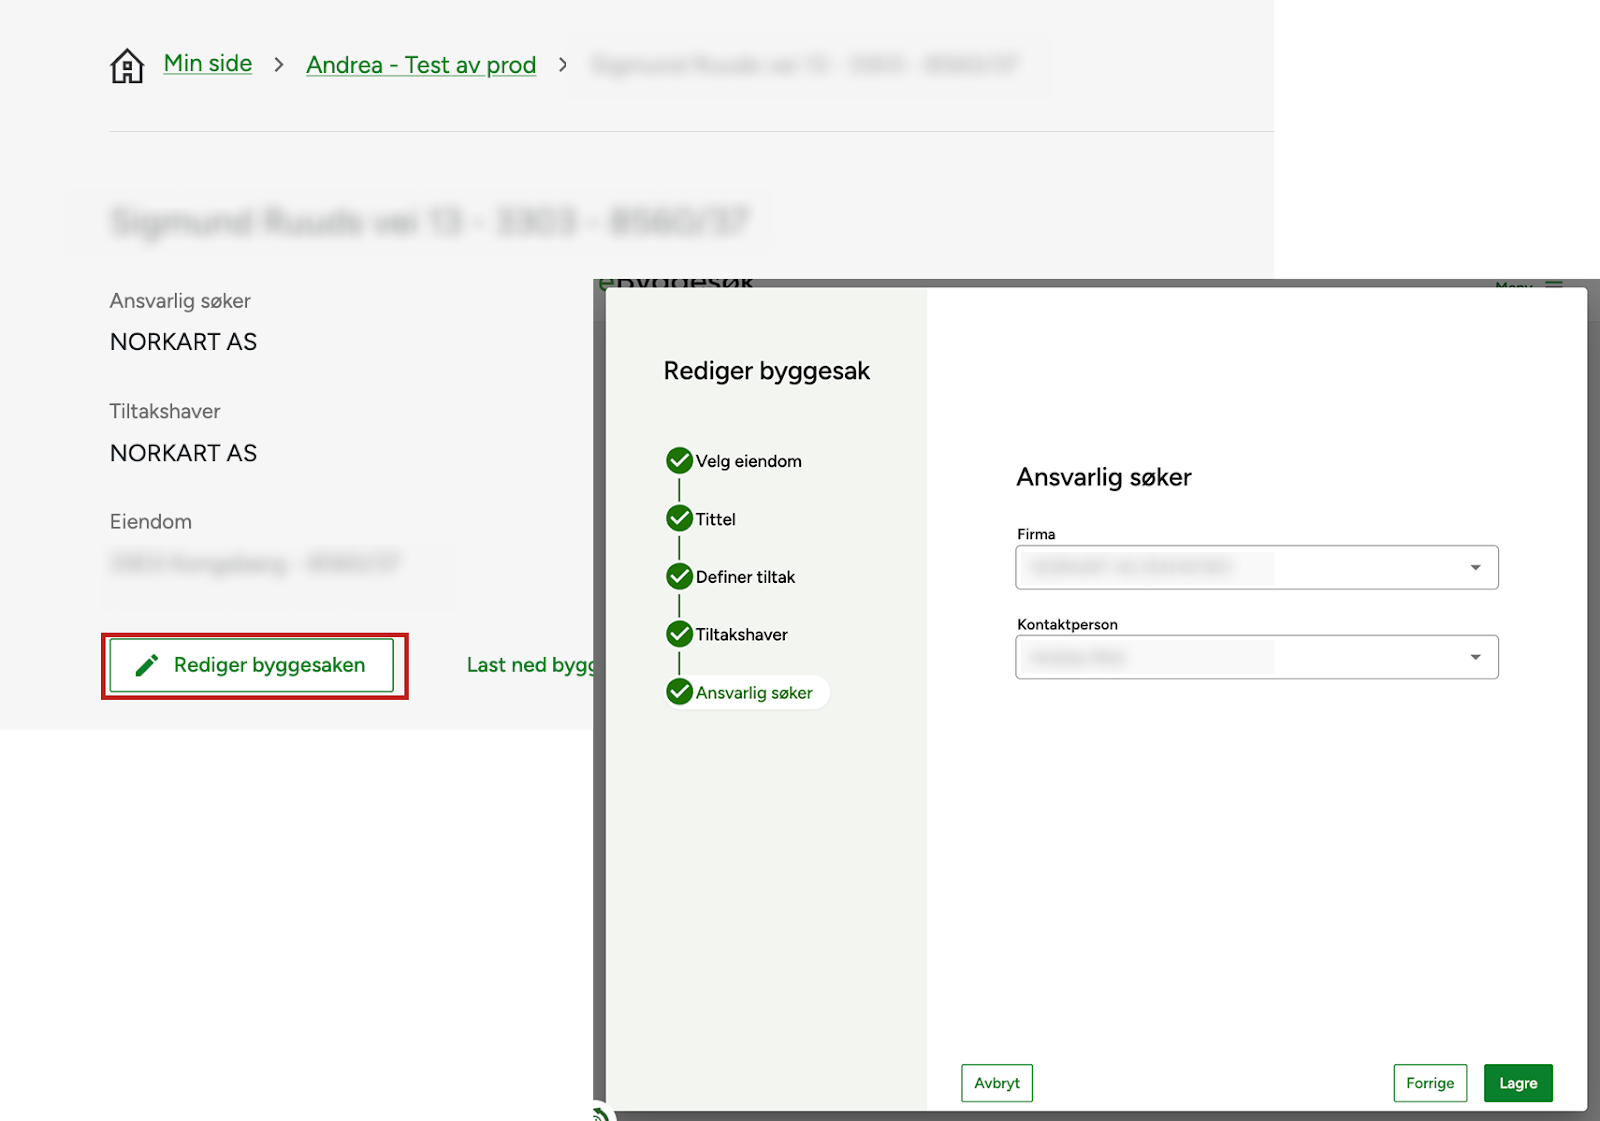Click the pencil edit icon
Screen dimensions: 1600x1121
pyautogui.click(x=147, y=665)
